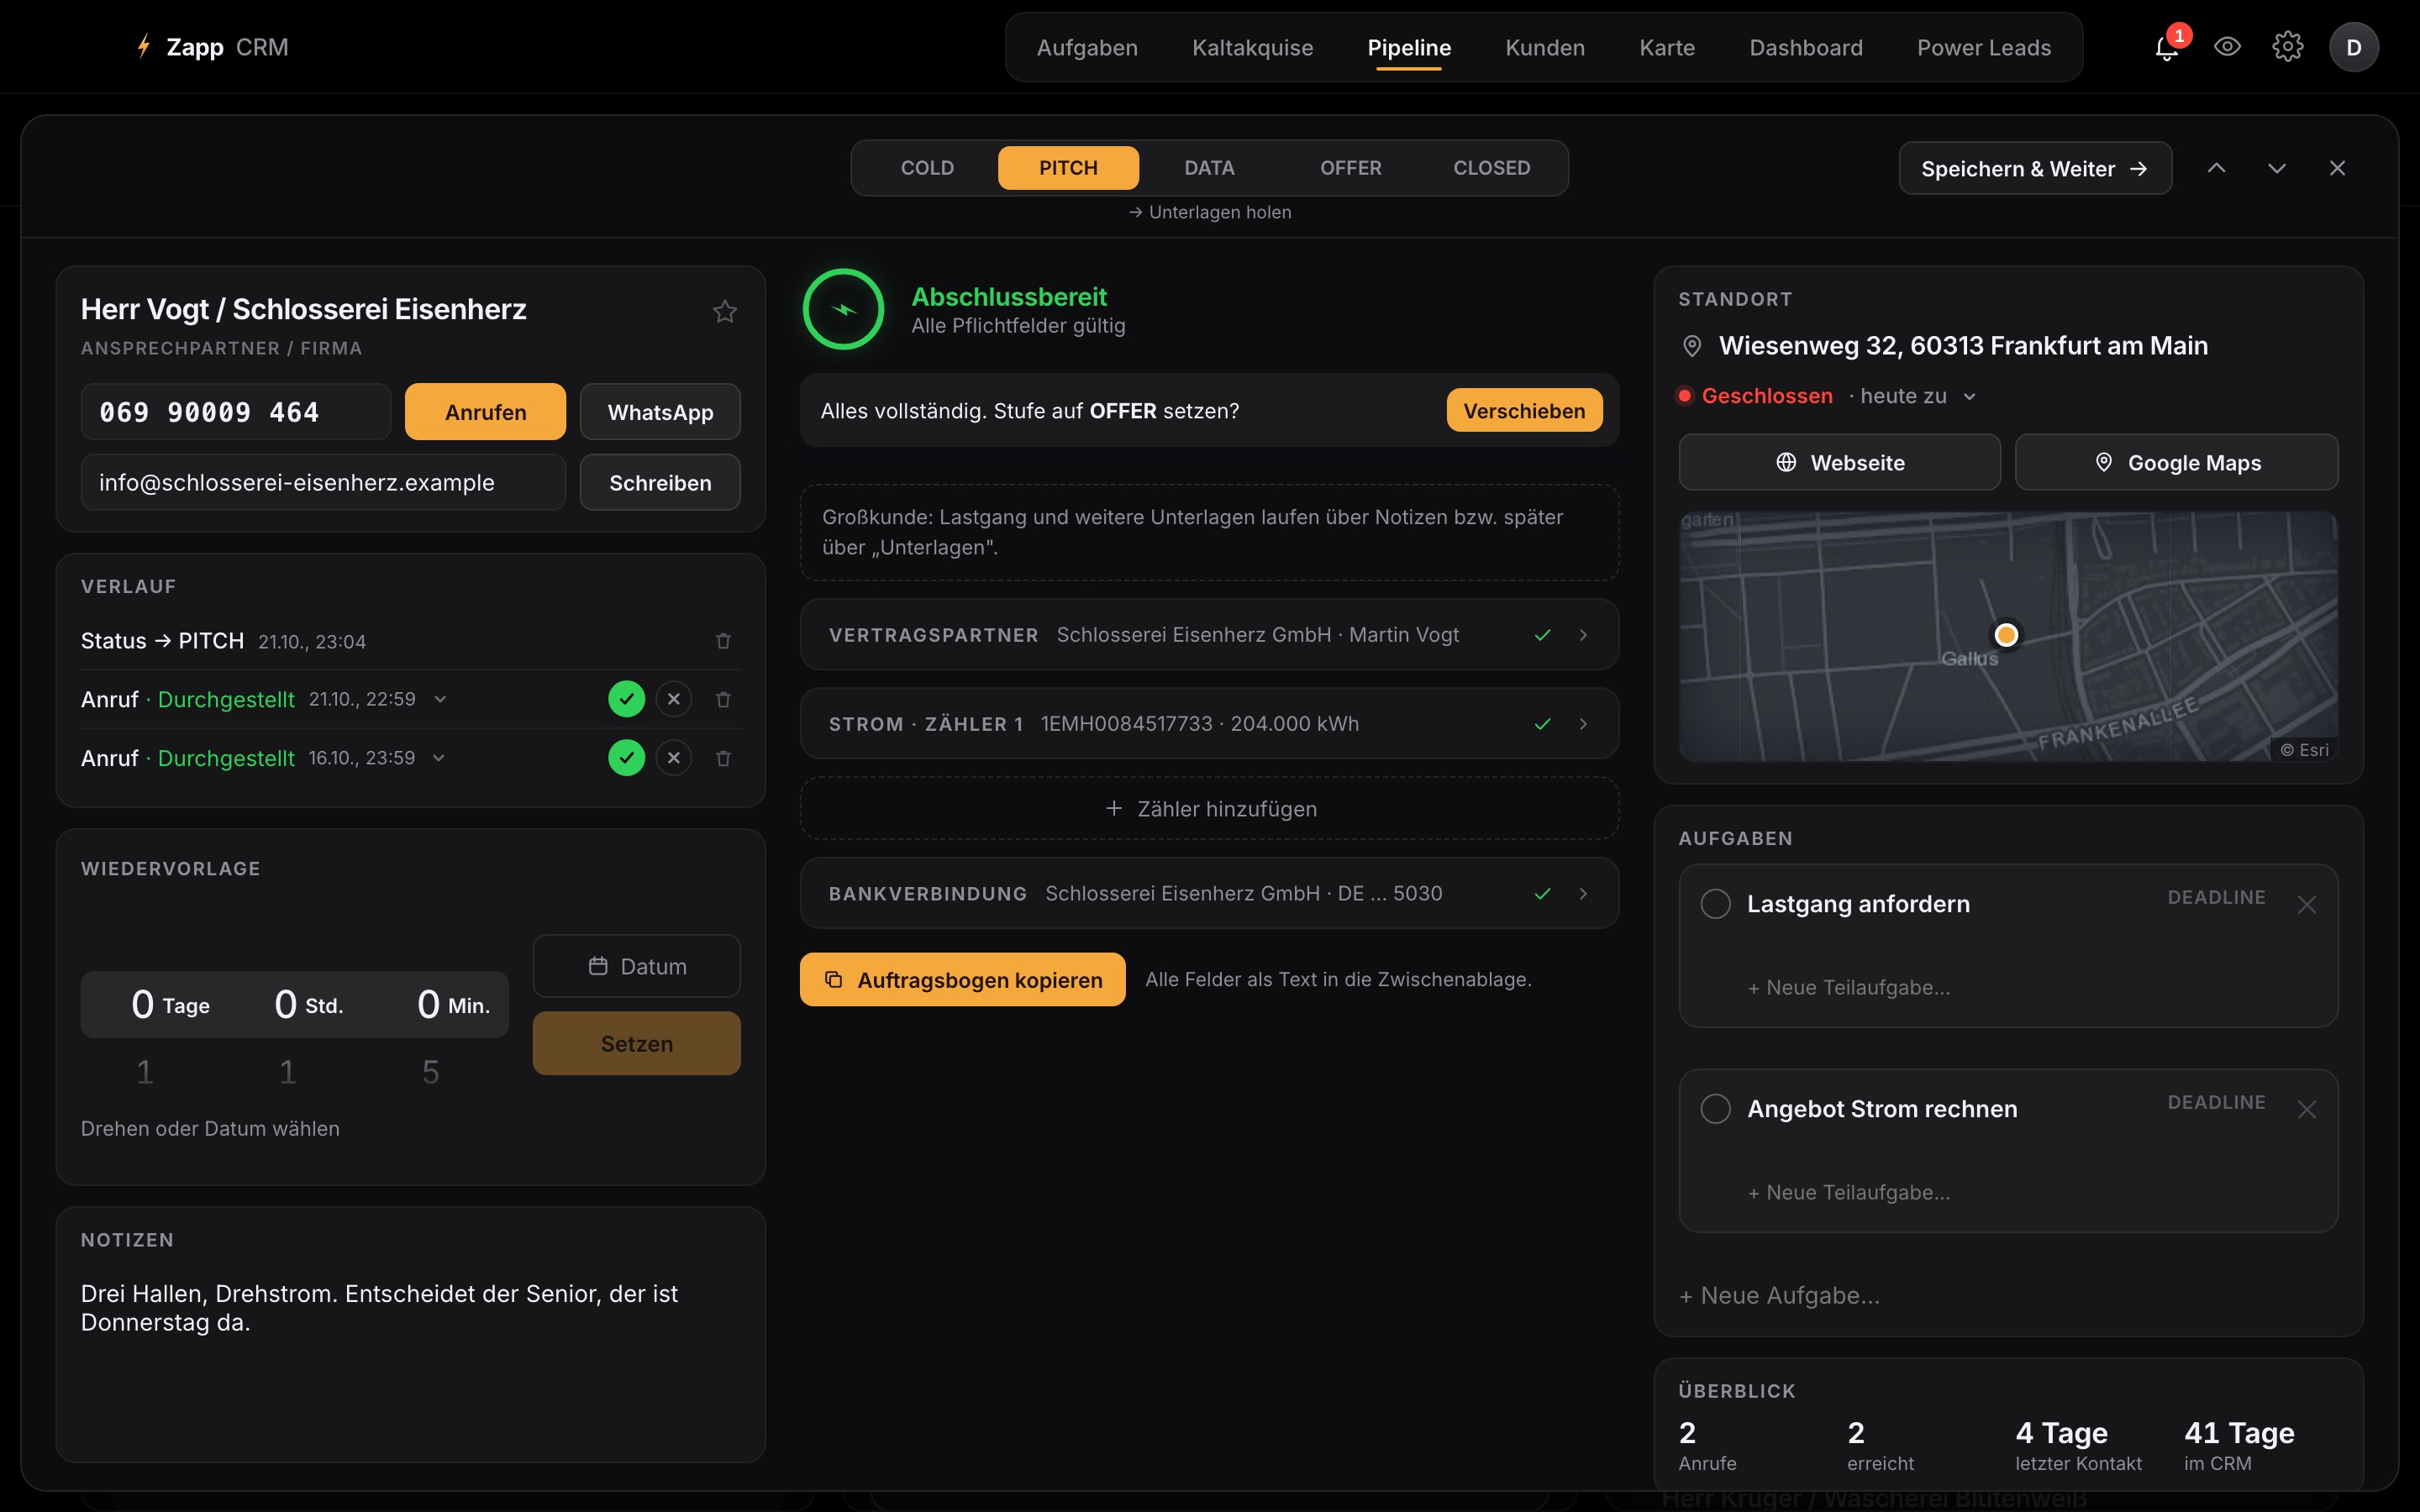Click the email address field
Viewport: 2420px width, 1512px height.
pyautogui.click(x=323, y=483)
